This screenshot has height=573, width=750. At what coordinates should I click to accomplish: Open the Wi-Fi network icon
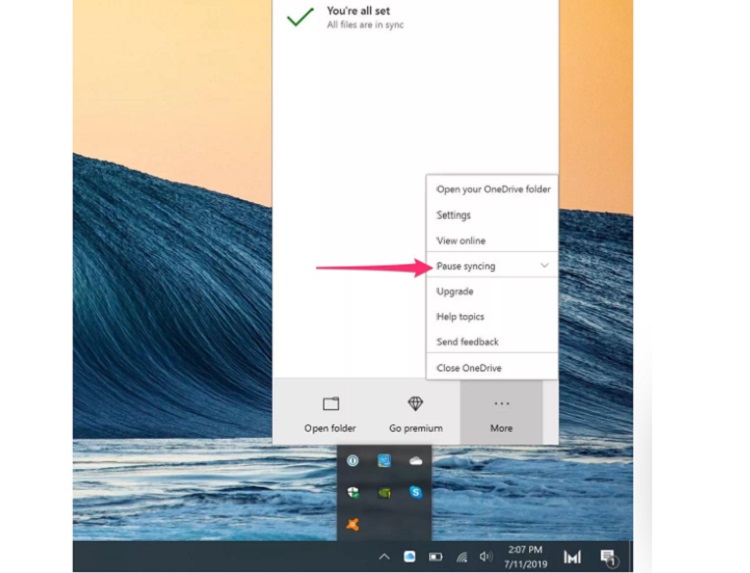(x=461, y=557)
